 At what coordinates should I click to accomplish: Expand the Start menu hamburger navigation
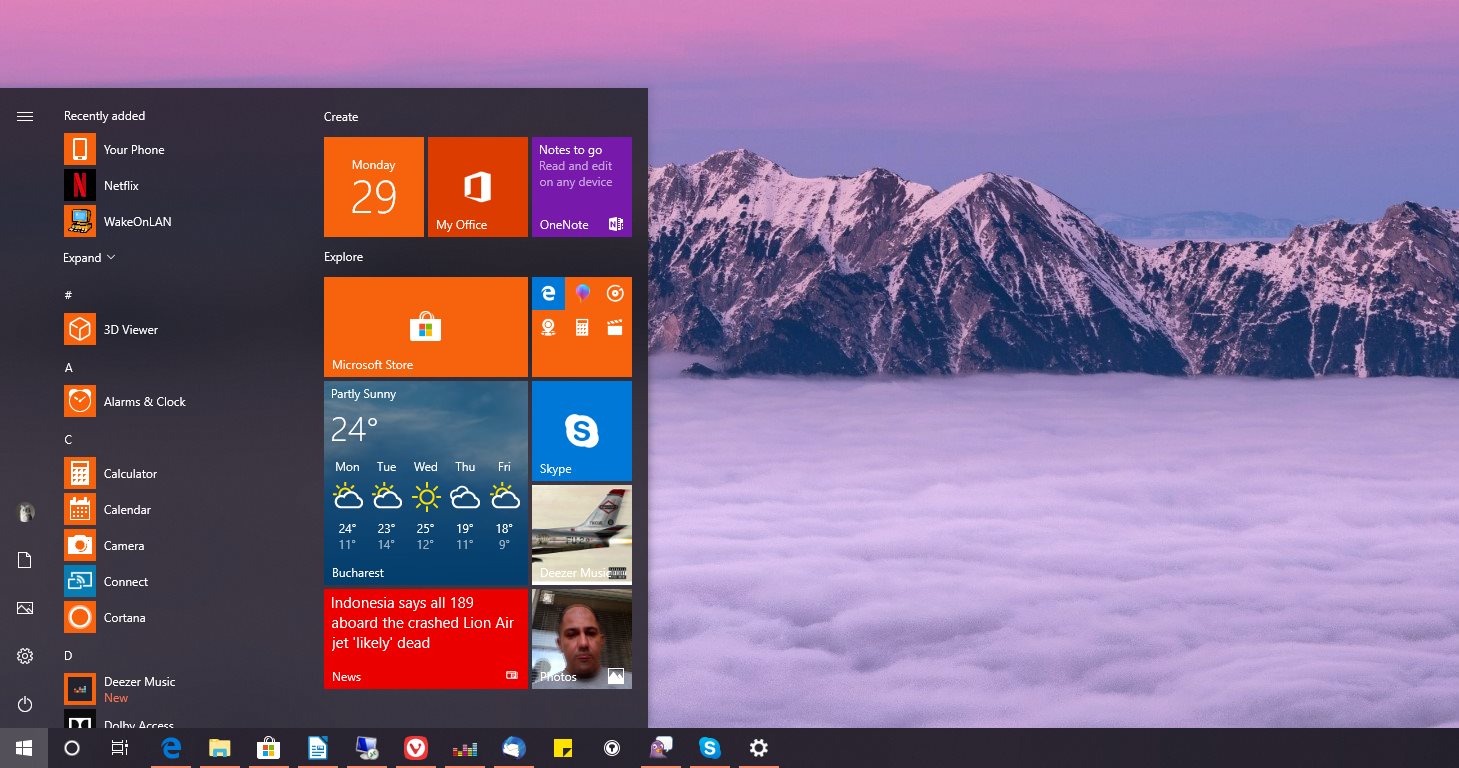(25, 117)
